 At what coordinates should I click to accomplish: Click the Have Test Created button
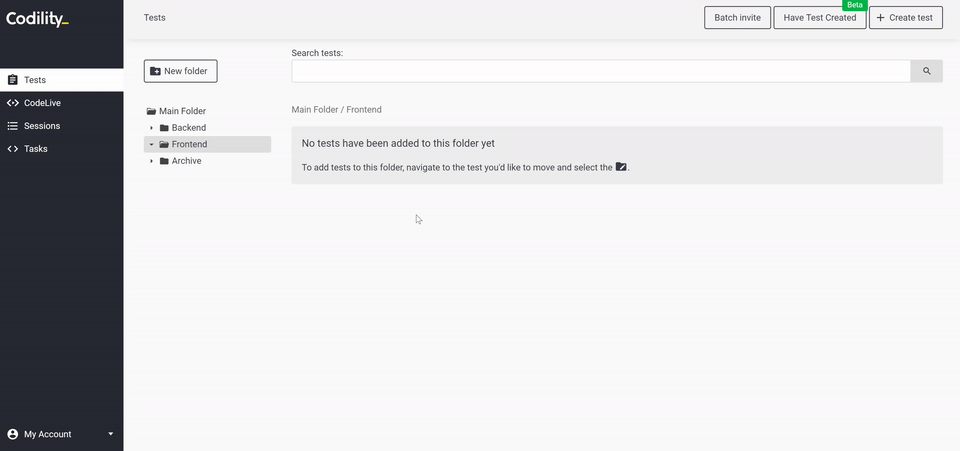pyautogui.click(x=820, y=18)
